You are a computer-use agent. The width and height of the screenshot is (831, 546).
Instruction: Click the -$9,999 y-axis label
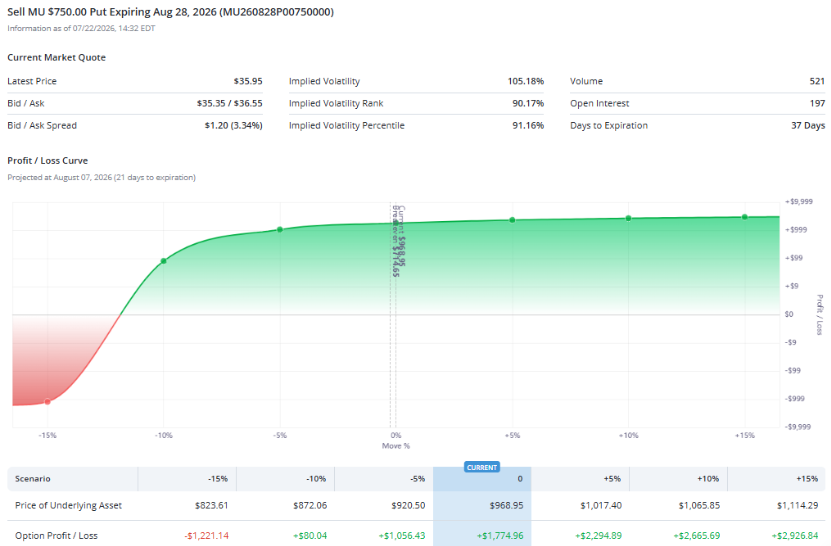(x=798, y=427)
